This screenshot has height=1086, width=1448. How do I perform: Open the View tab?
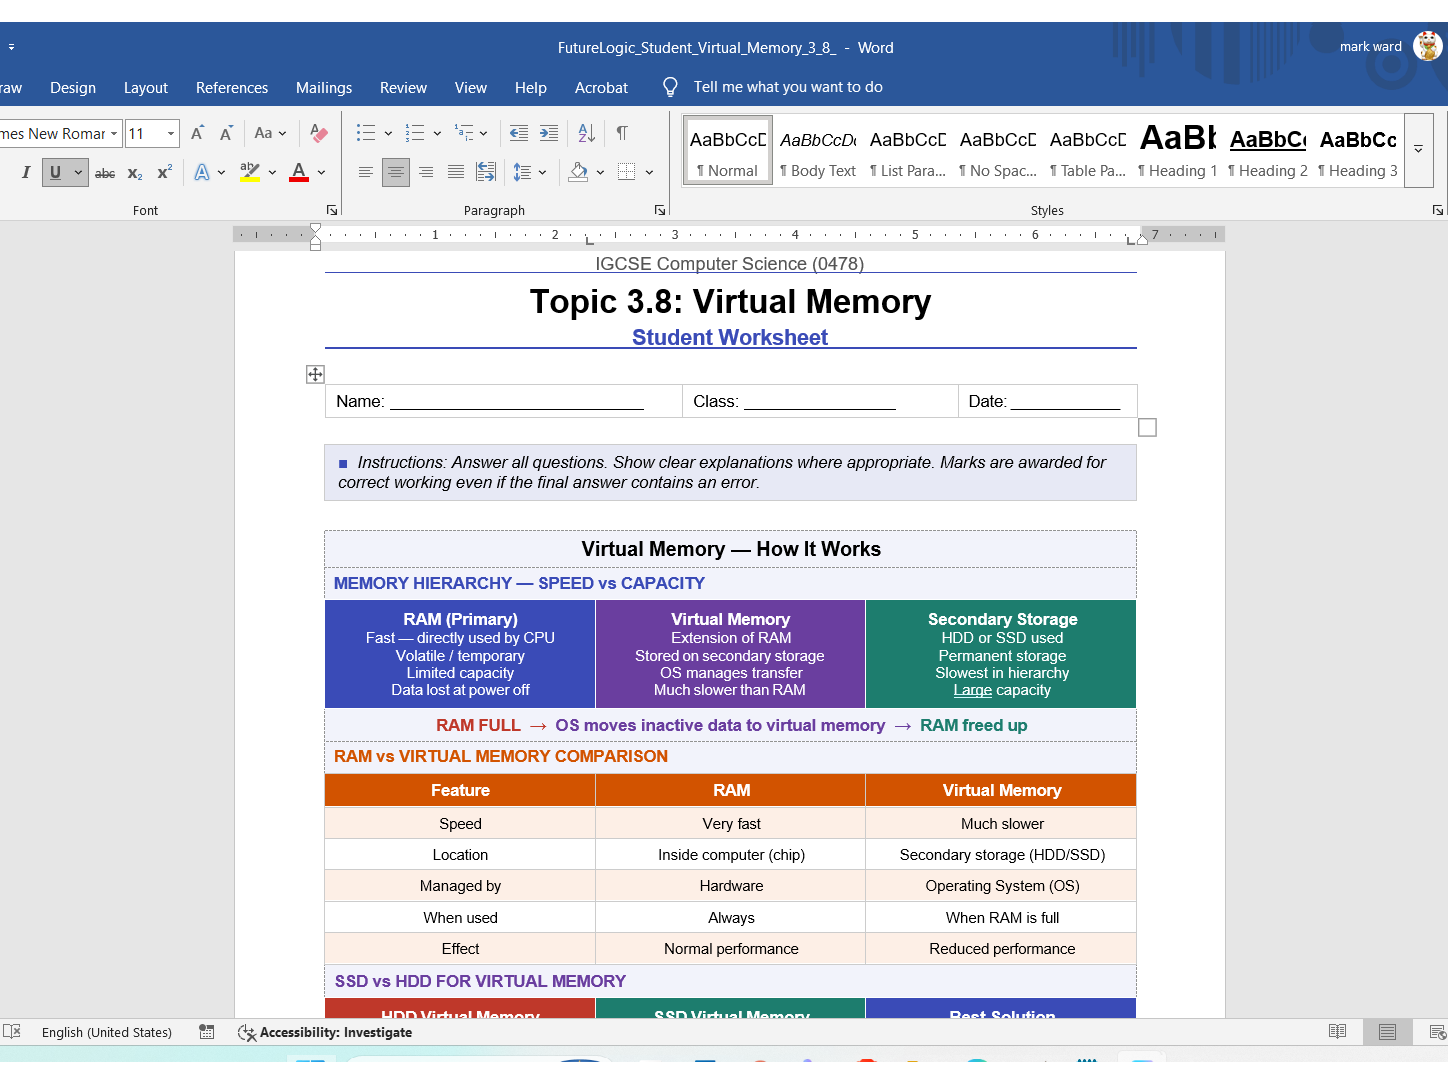(471, 88)
